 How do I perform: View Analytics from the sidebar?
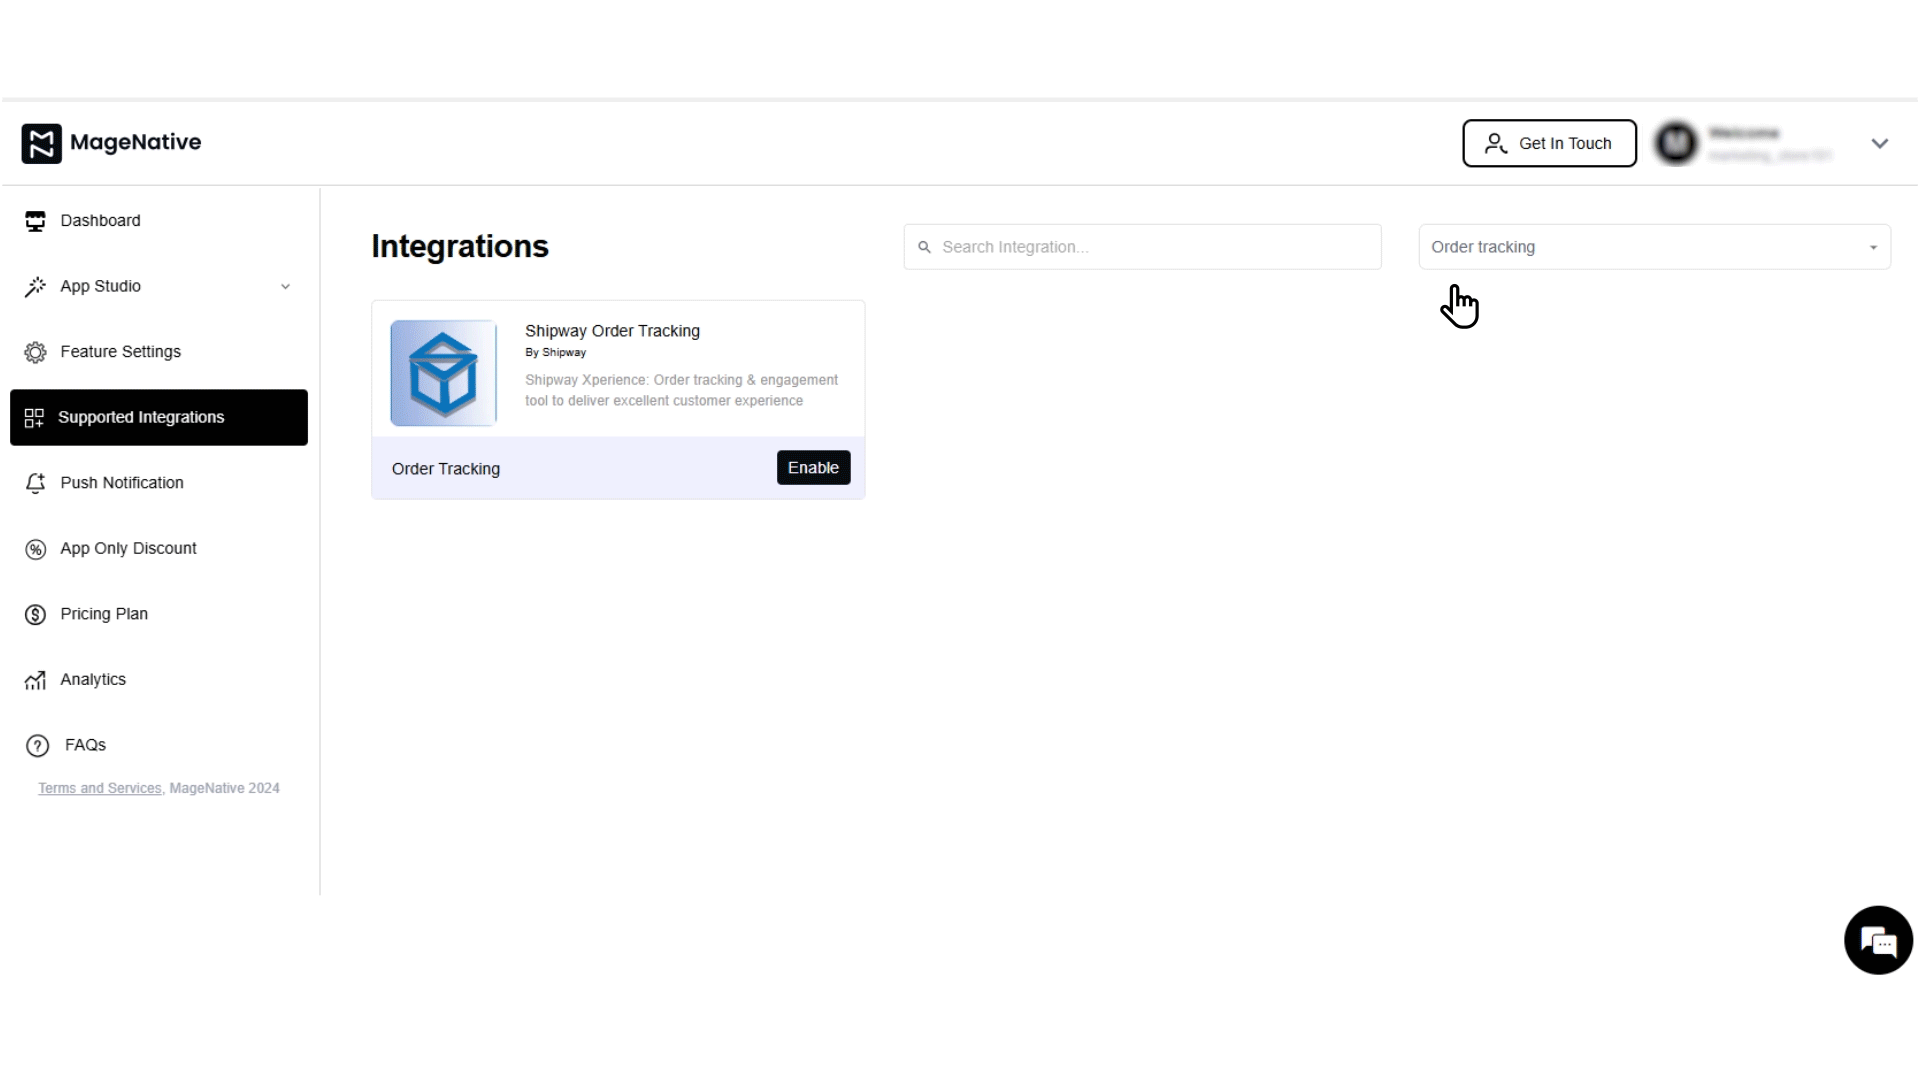91,679
